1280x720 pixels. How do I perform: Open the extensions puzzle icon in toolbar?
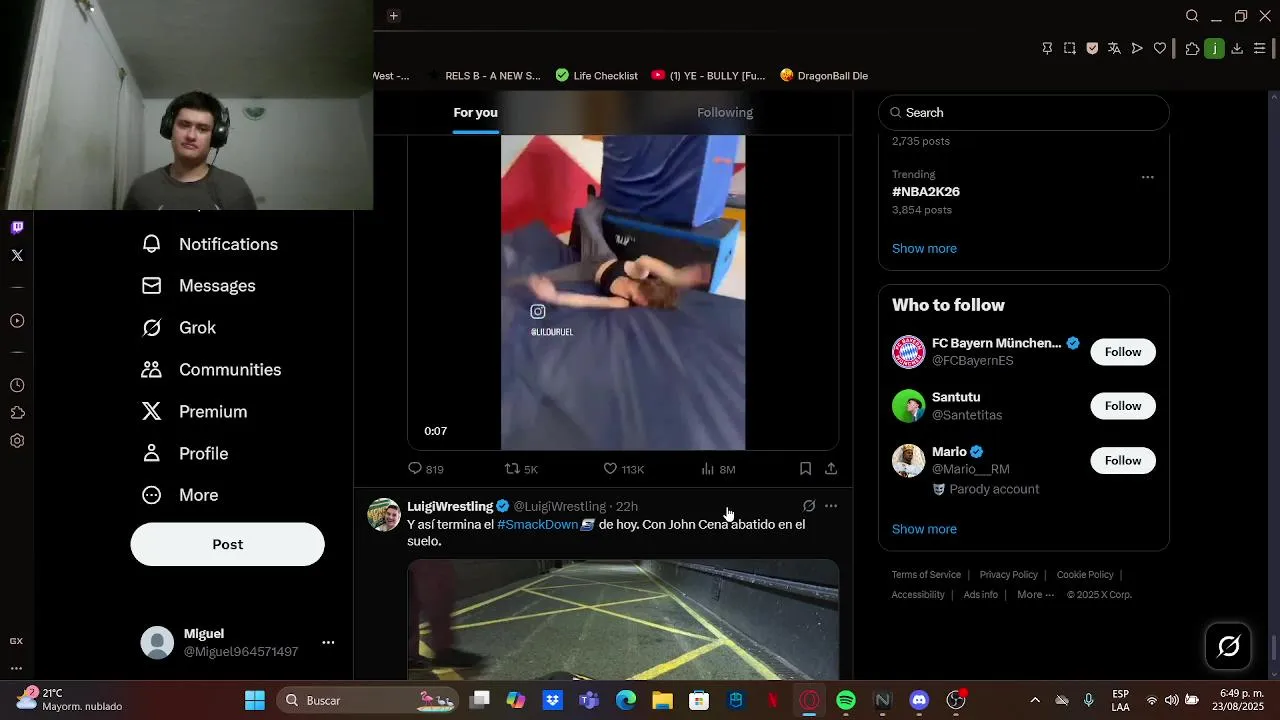coord(1192,48)
